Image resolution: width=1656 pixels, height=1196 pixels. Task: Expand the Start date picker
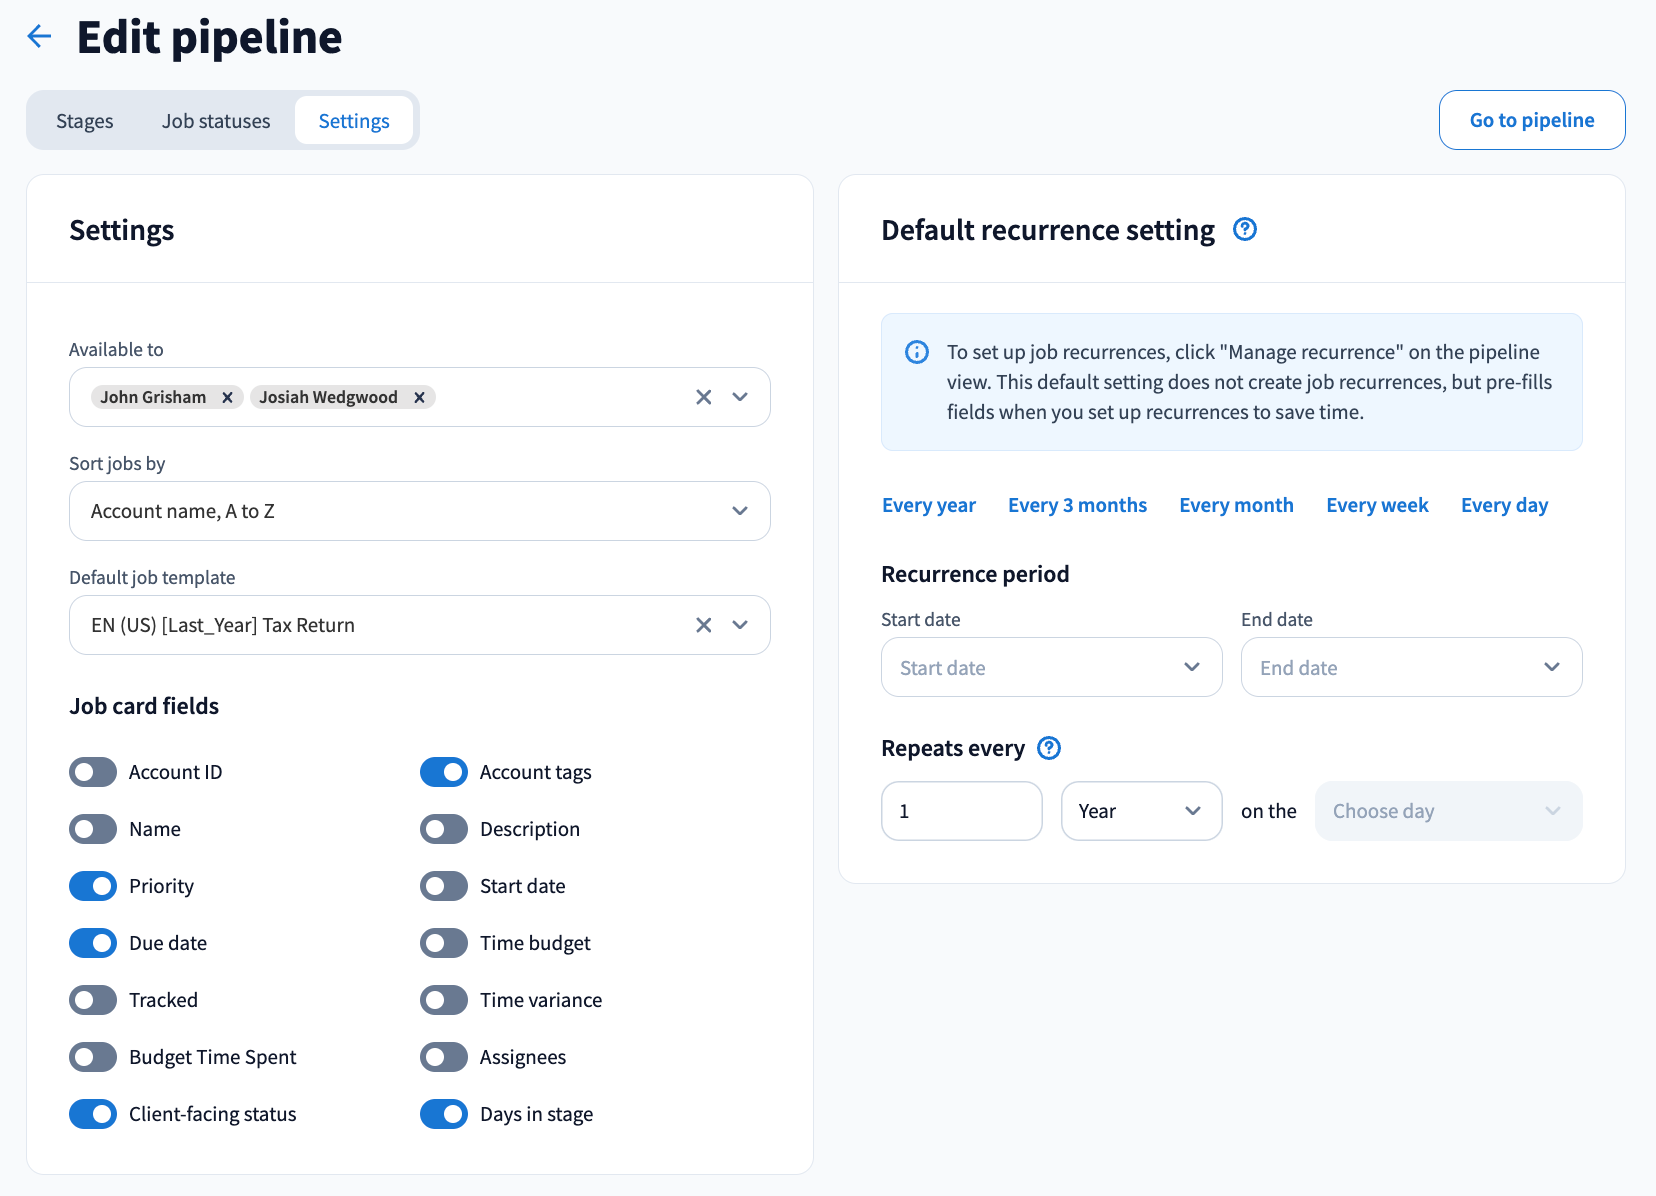click(1051, 667)
